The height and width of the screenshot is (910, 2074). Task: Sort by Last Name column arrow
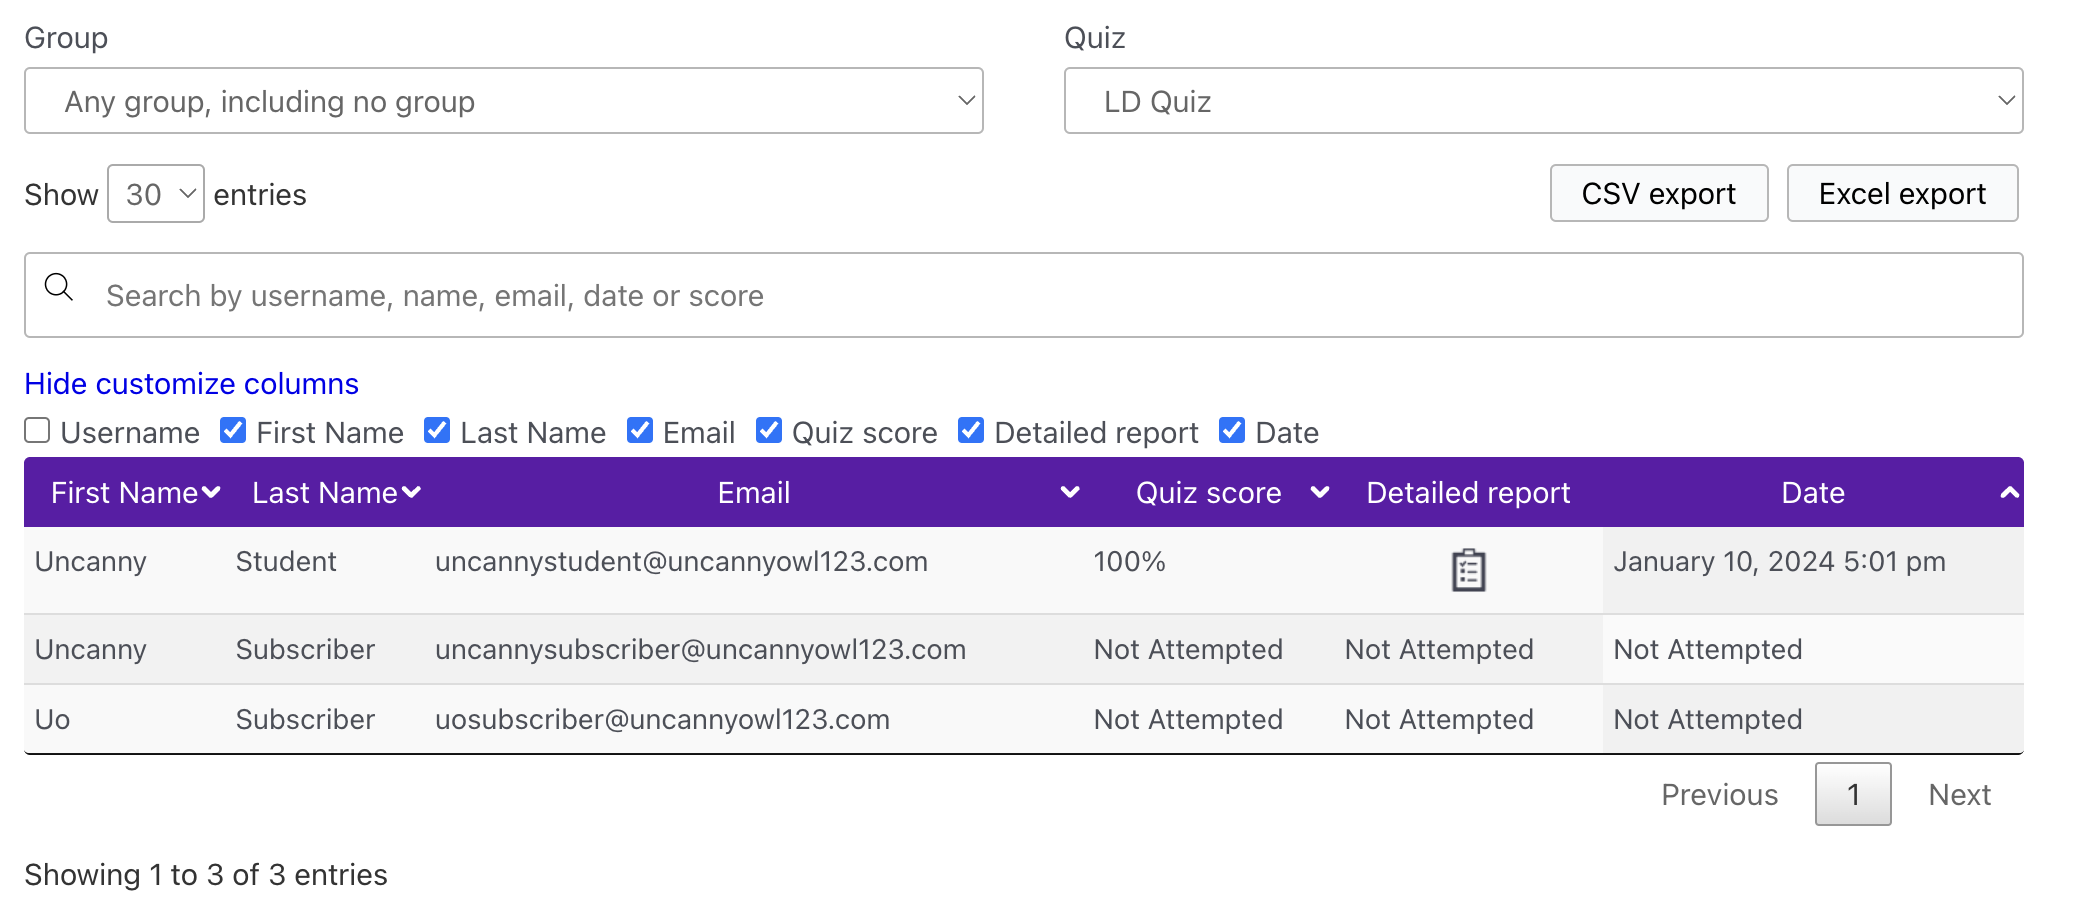click(411, 492)
